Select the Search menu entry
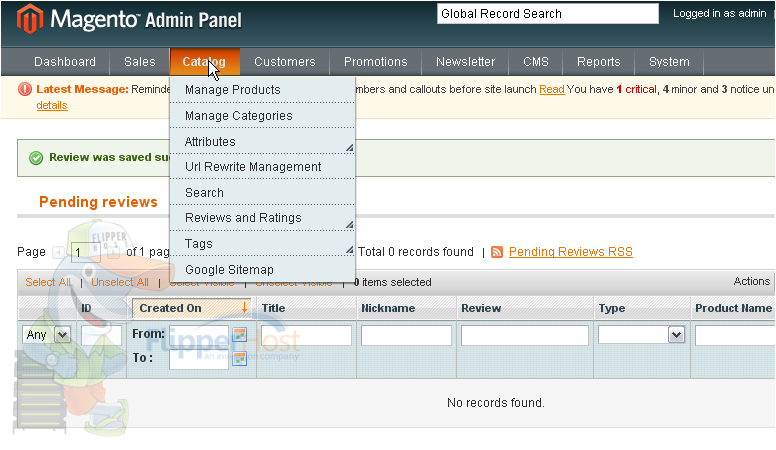 (x=262, y=193)
